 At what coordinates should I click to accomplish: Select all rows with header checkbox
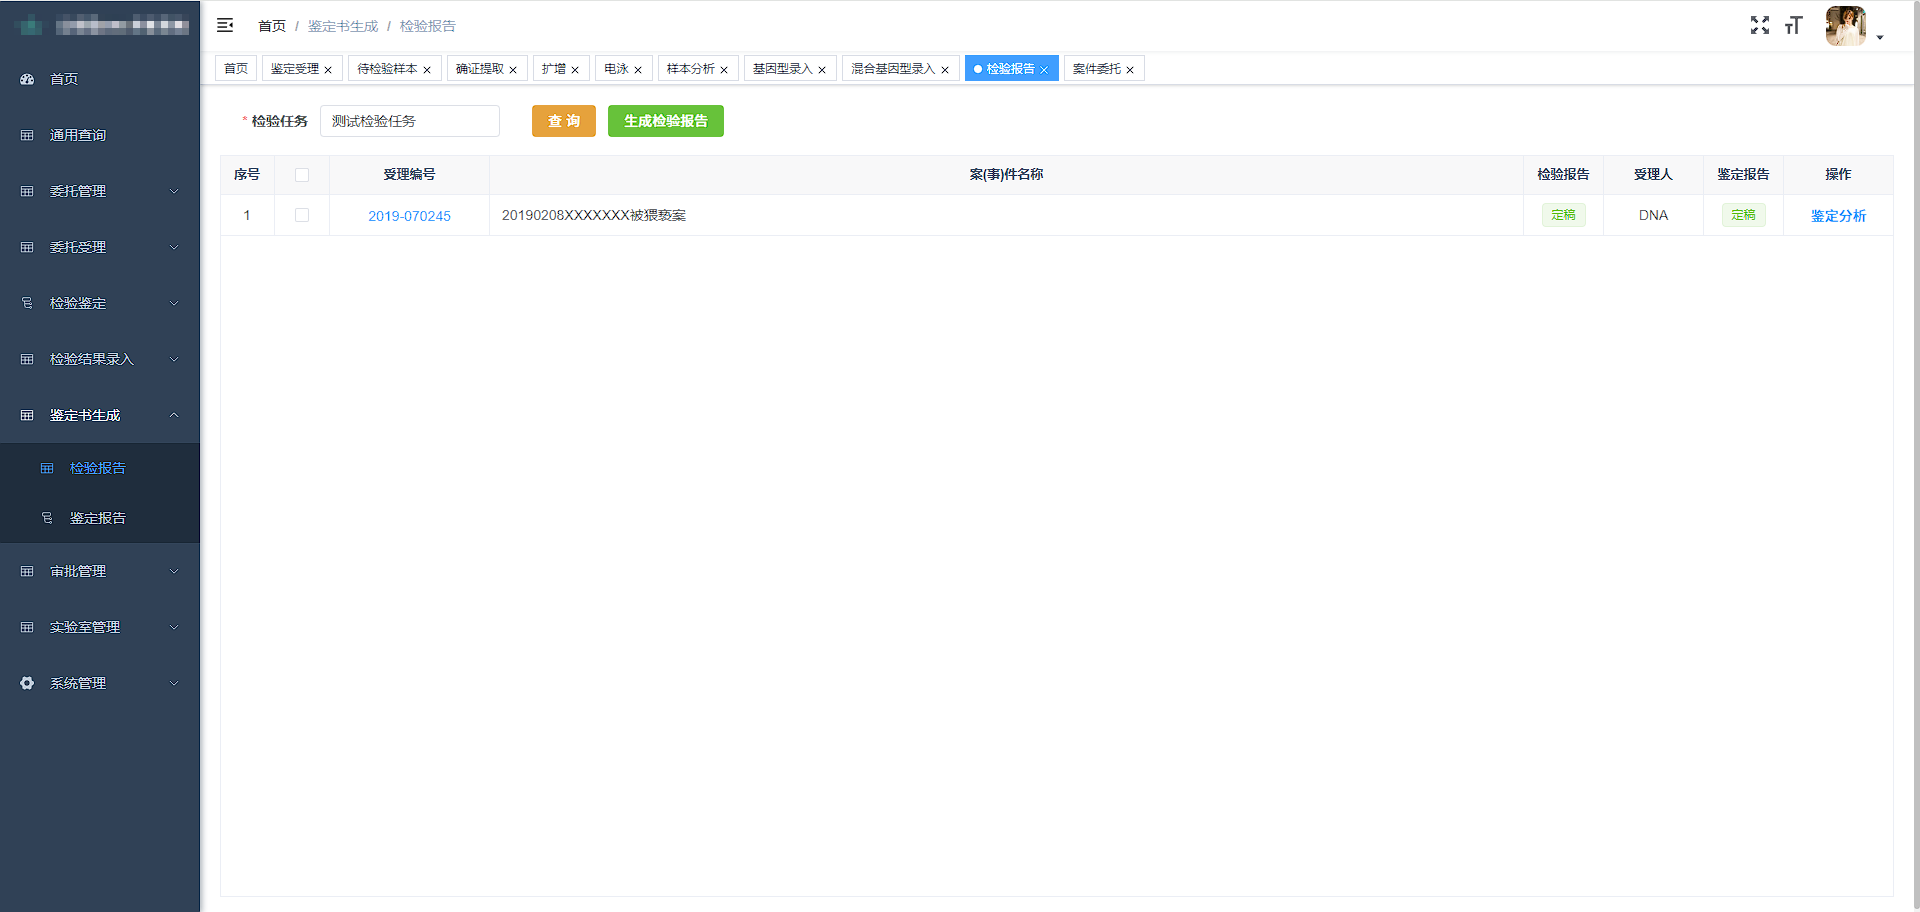point(302,175)
